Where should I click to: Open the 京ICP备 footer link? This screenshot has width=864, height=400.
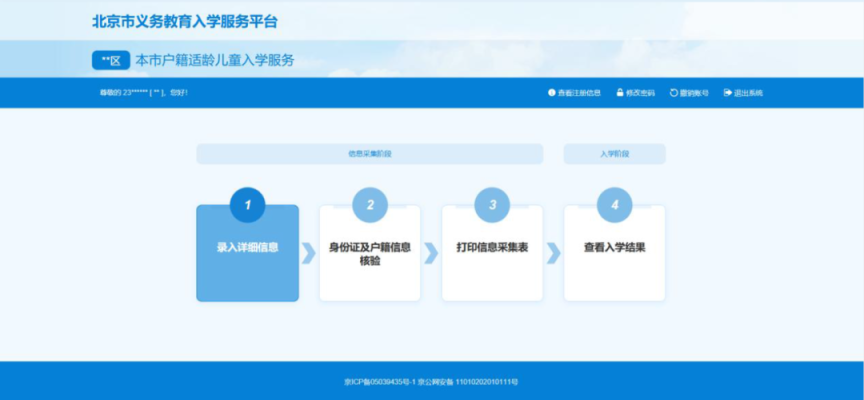tap(383, 382)
